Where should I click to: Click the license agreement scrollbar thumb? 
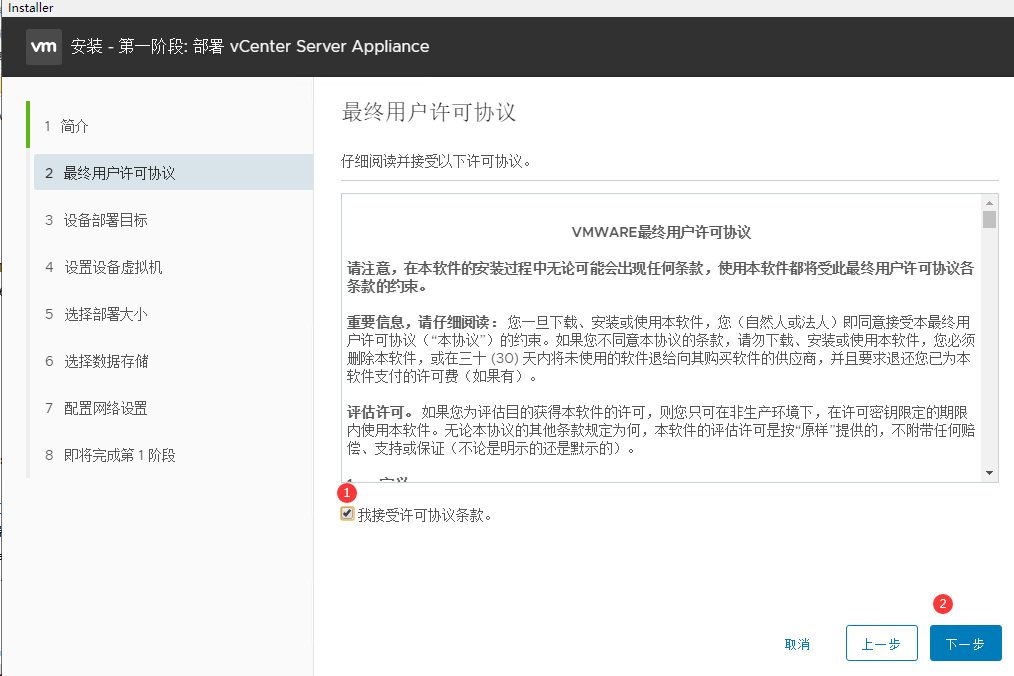(989, 219)
